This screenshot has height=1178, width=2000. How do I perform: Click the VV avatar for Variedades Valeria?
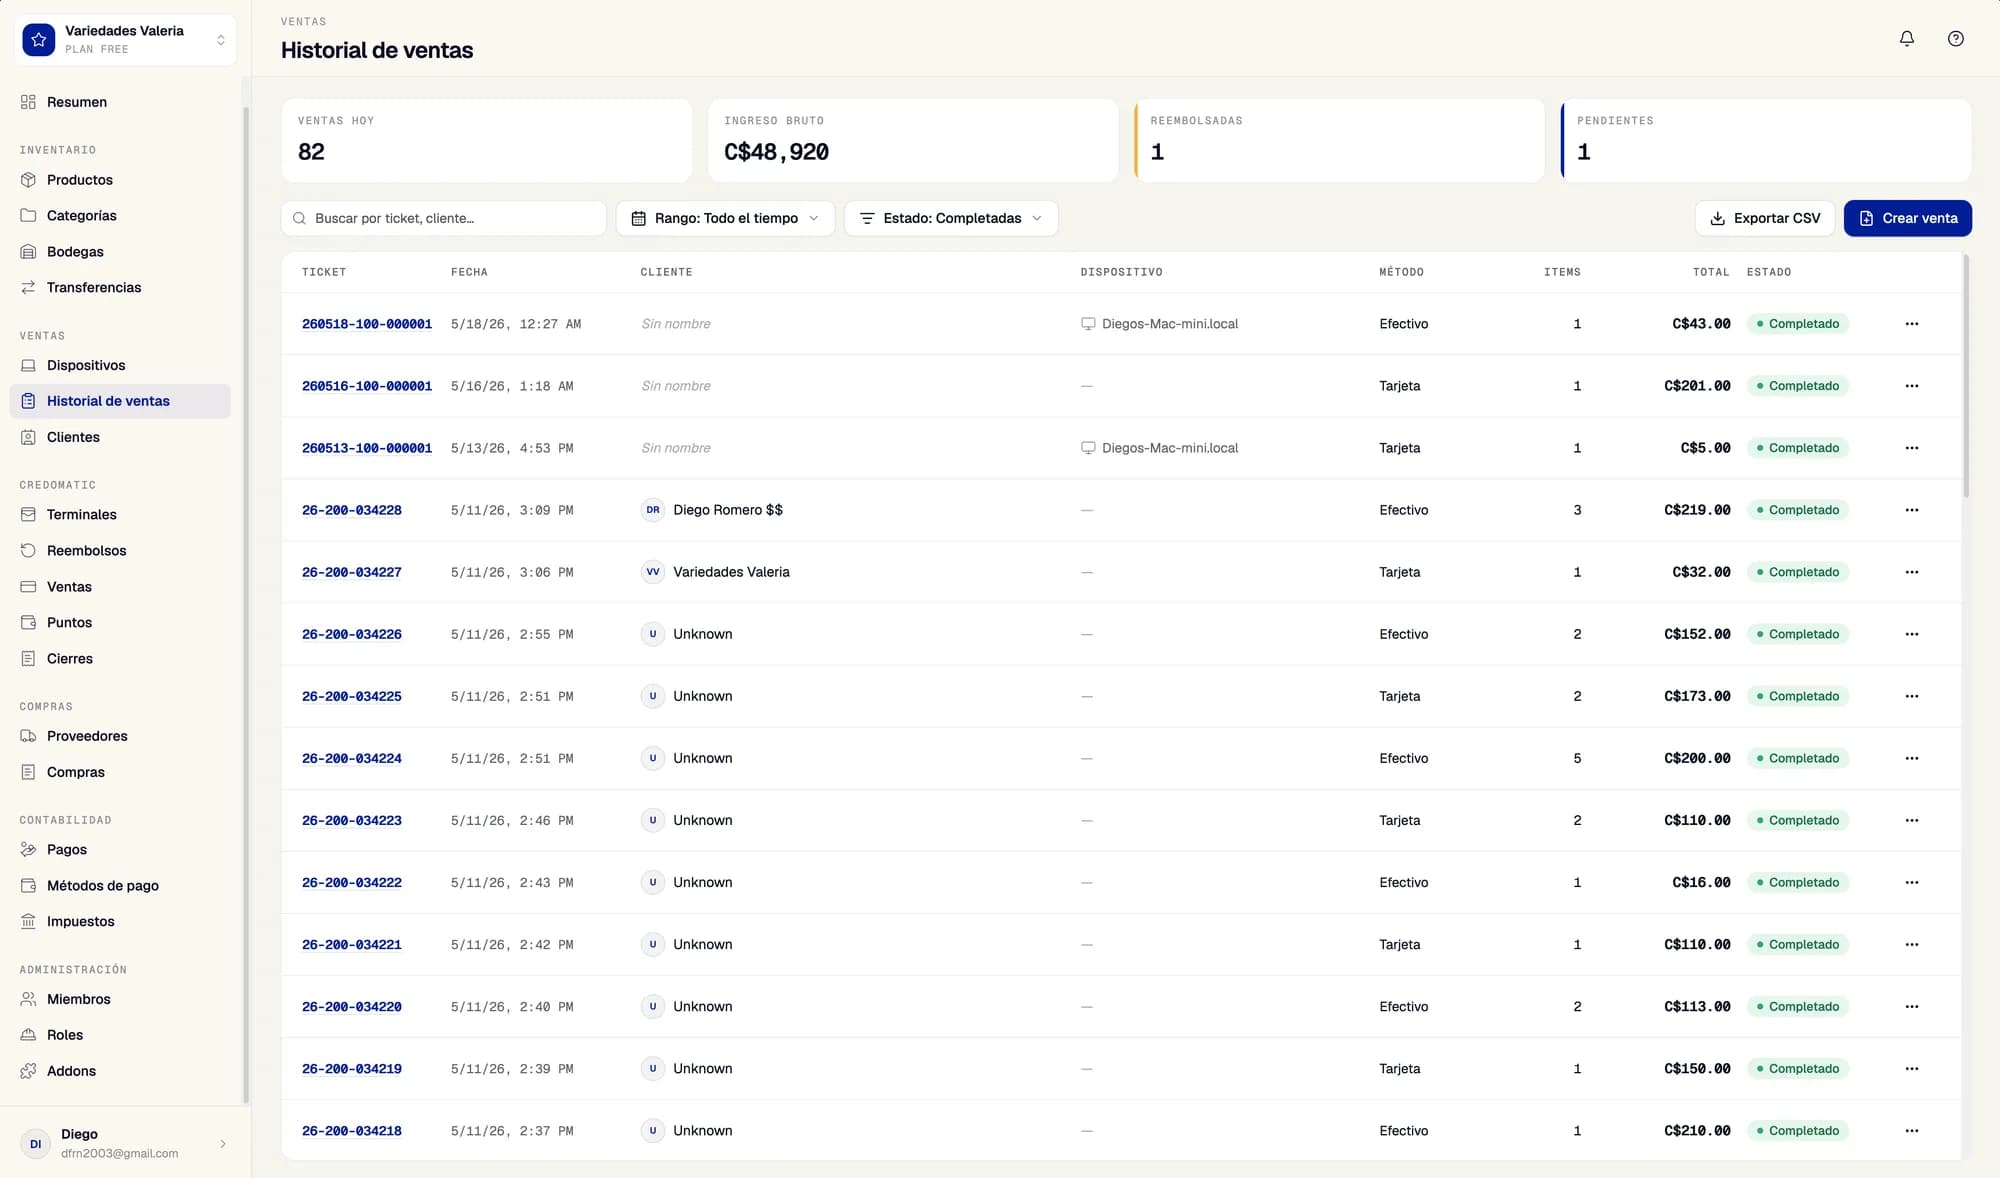pos(653,572)
